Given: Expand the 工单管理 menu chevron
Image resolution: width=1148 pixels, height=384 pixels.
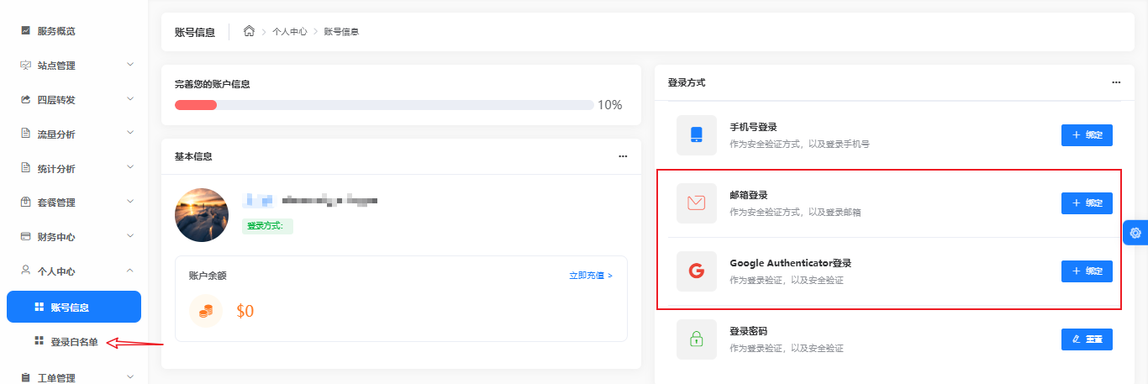Looking at the screenshot, I should tap(130, 377).
